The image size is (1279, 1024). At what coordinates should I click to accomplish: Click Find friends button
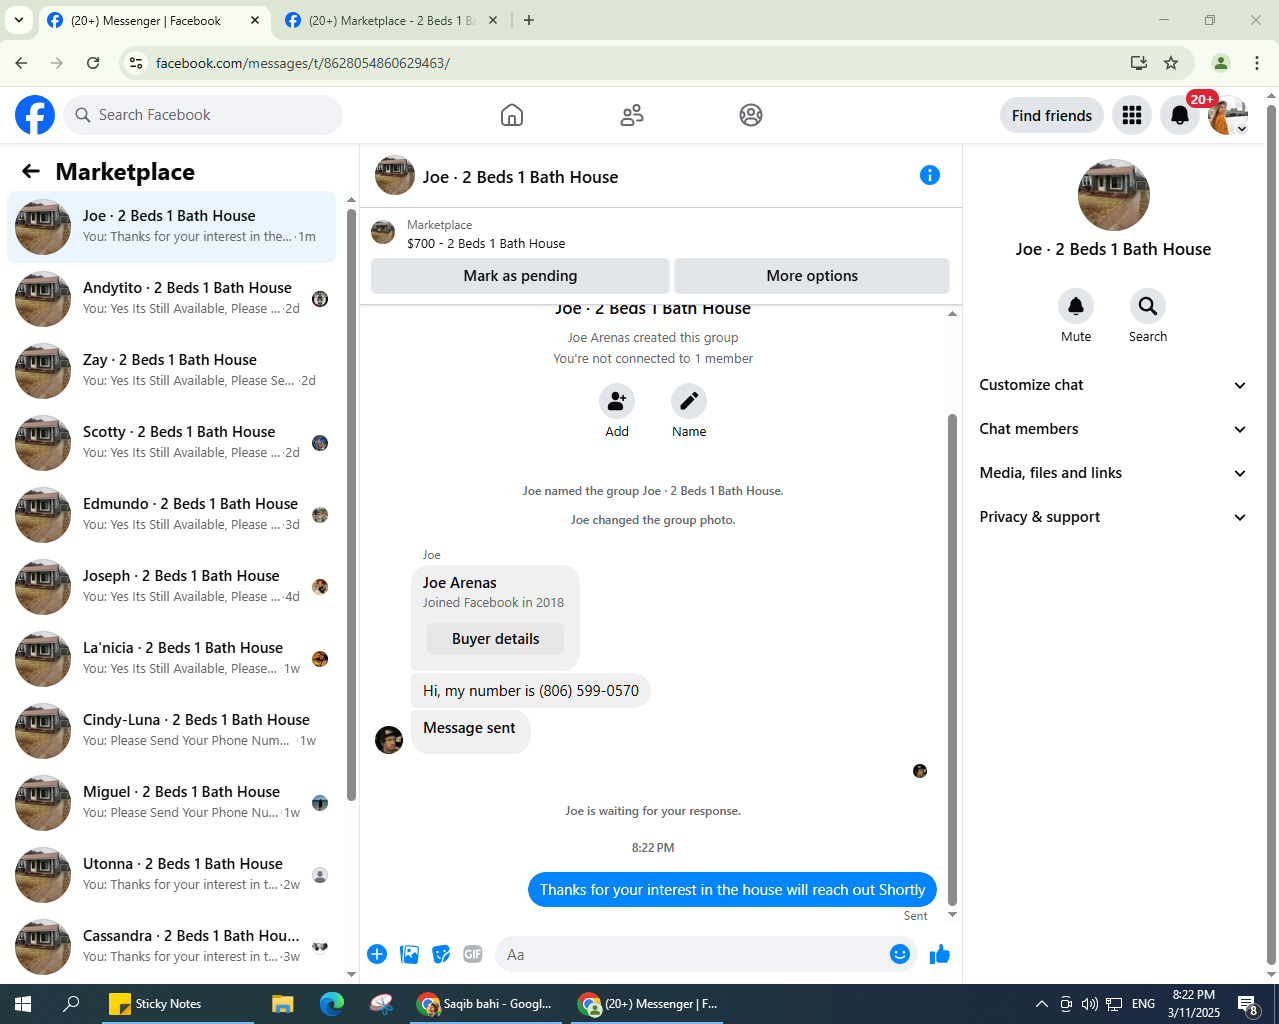[x=1052, y=115]
